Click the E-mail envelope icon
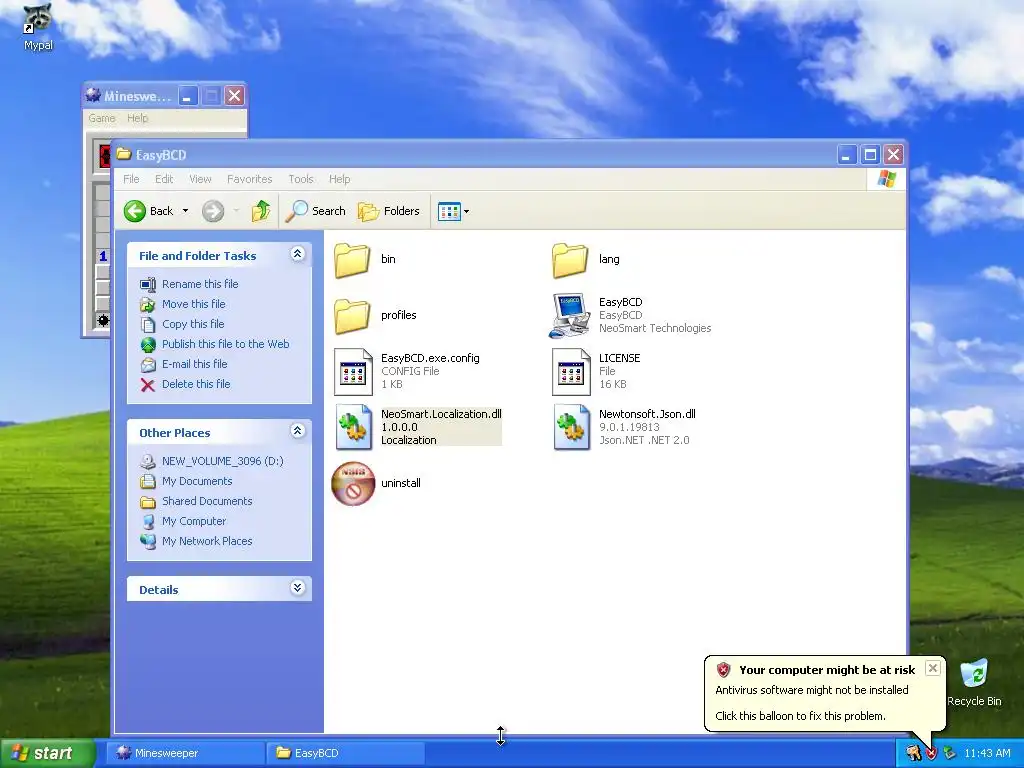Screen dimensions: 1024x768 (148, 365)
